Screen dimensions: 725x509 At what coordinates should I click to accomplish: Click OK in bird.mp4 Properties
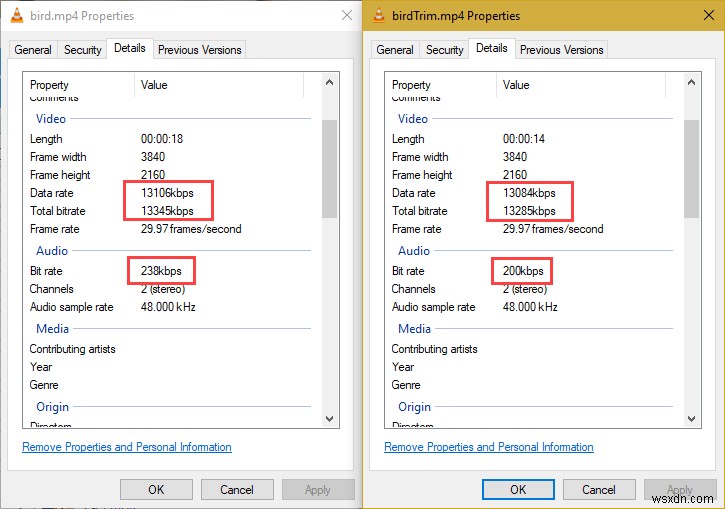[x=156, y=490]
